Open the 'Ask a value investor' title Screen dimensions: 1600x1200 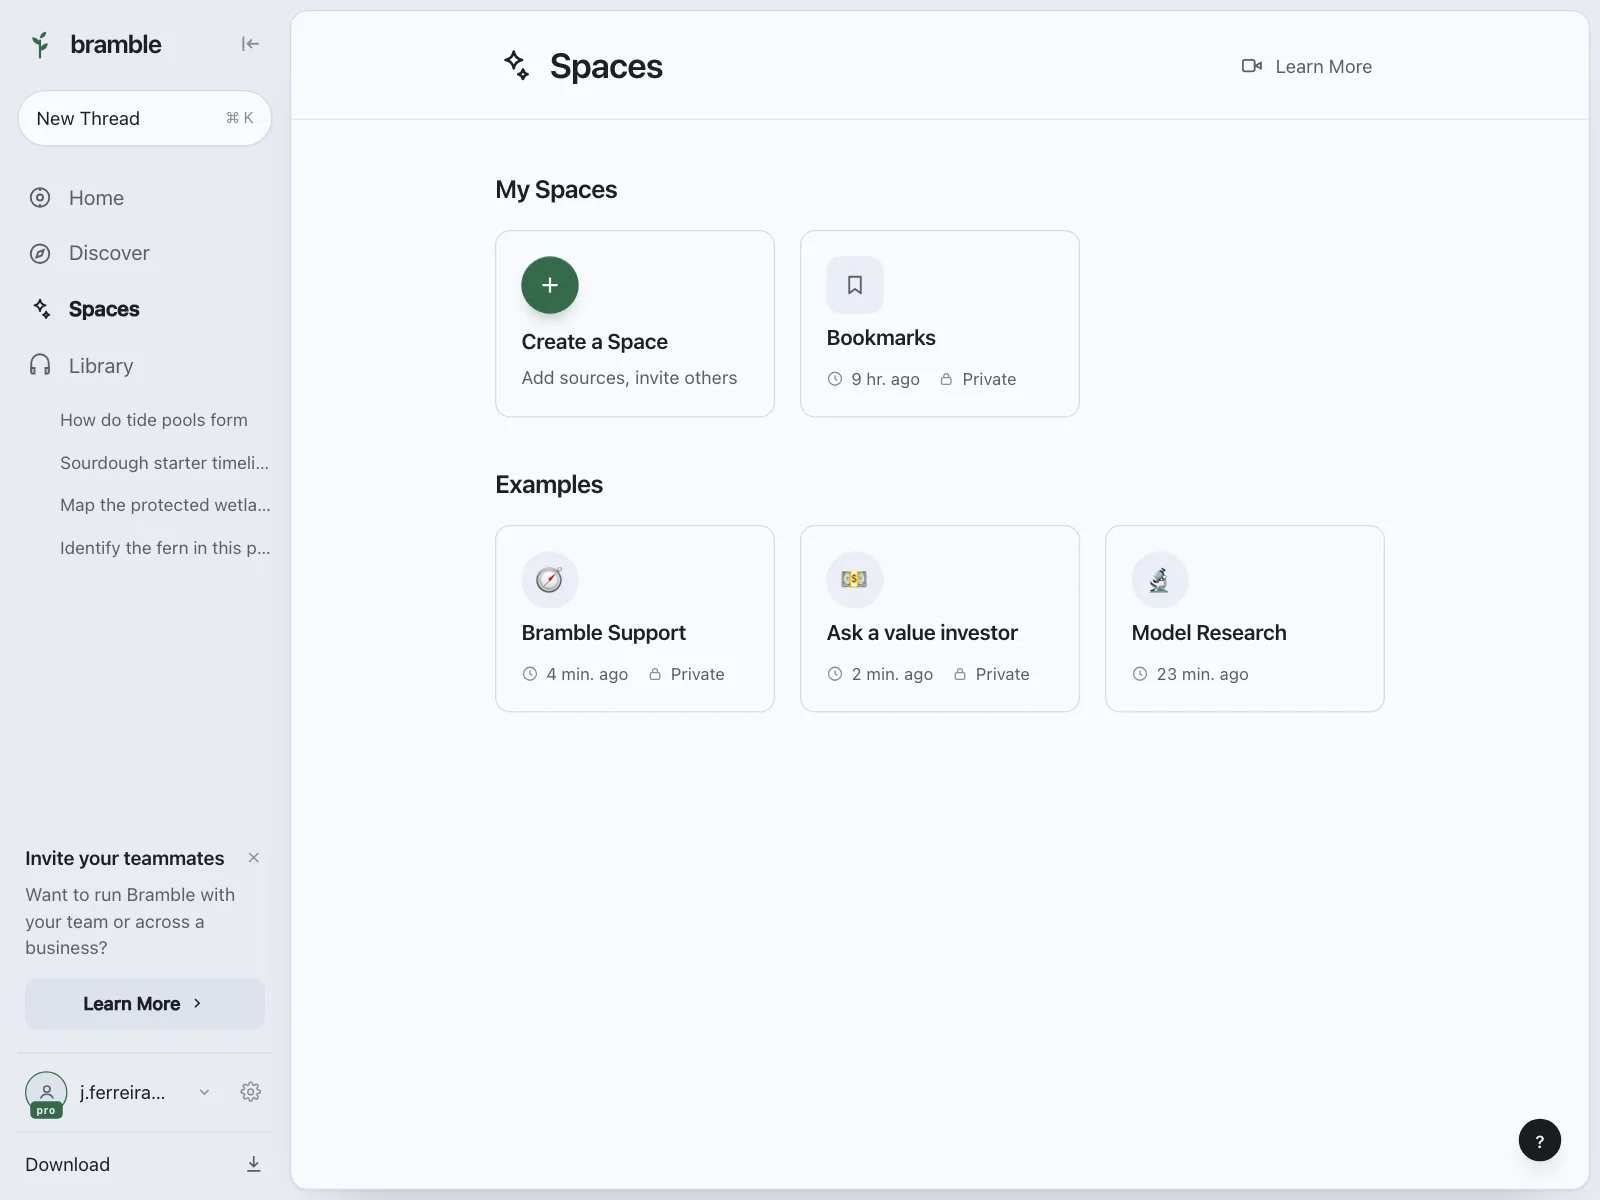[x=922, y=633]
